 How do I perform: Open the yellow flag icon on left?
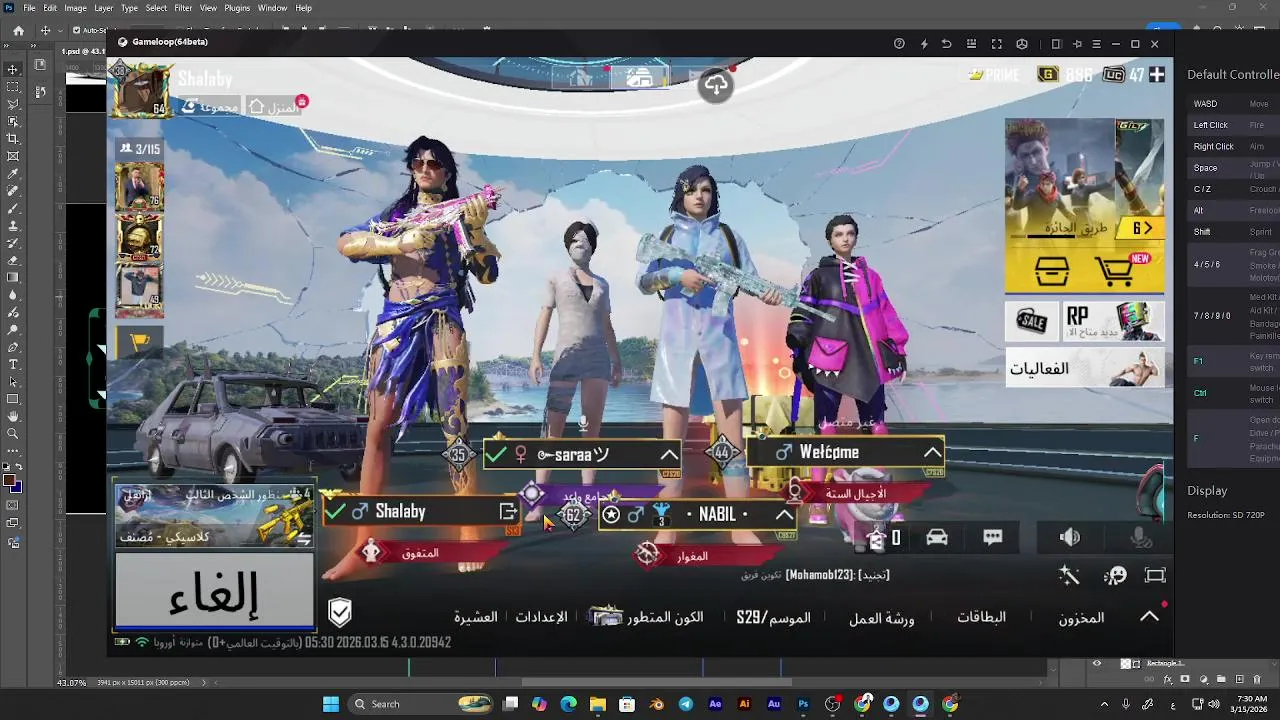click(x=139, y=342)
